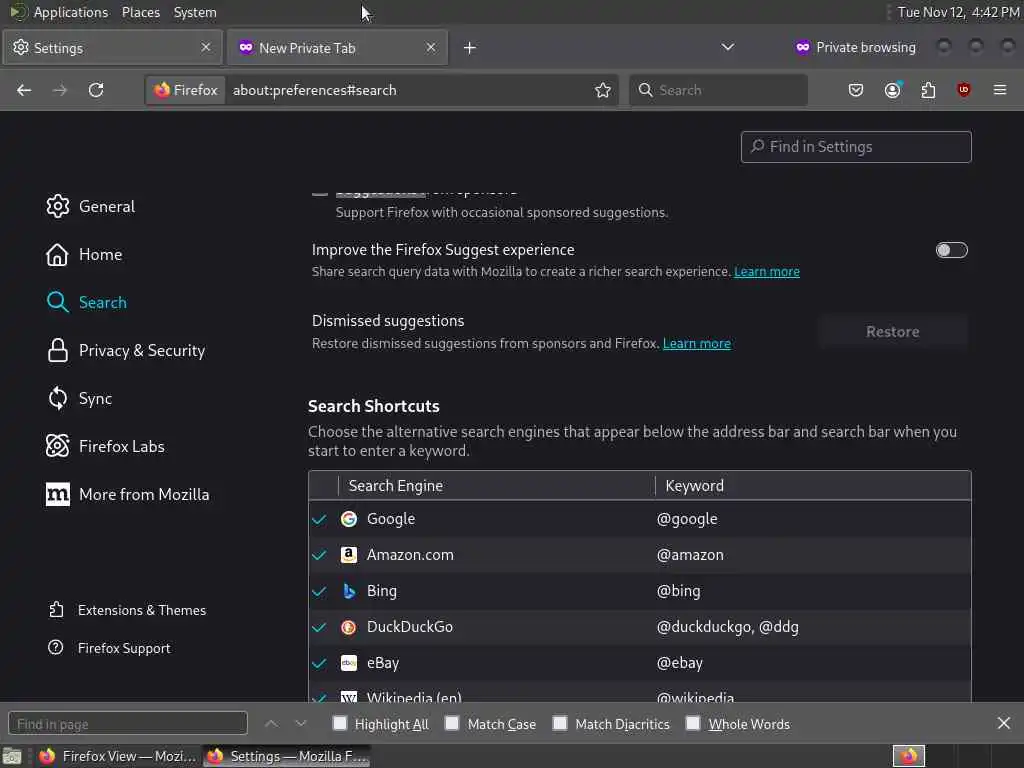Open the Firefox account icon
The image size is (1024, 768).
893,90
